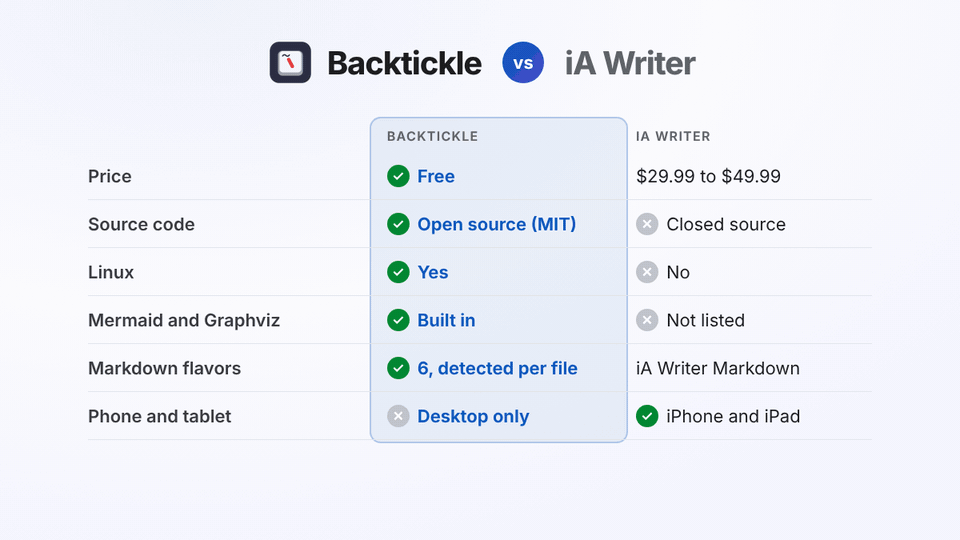Screen dimensions: 960x540
Task: Click the Source code row label
Action: click(141, 224)
